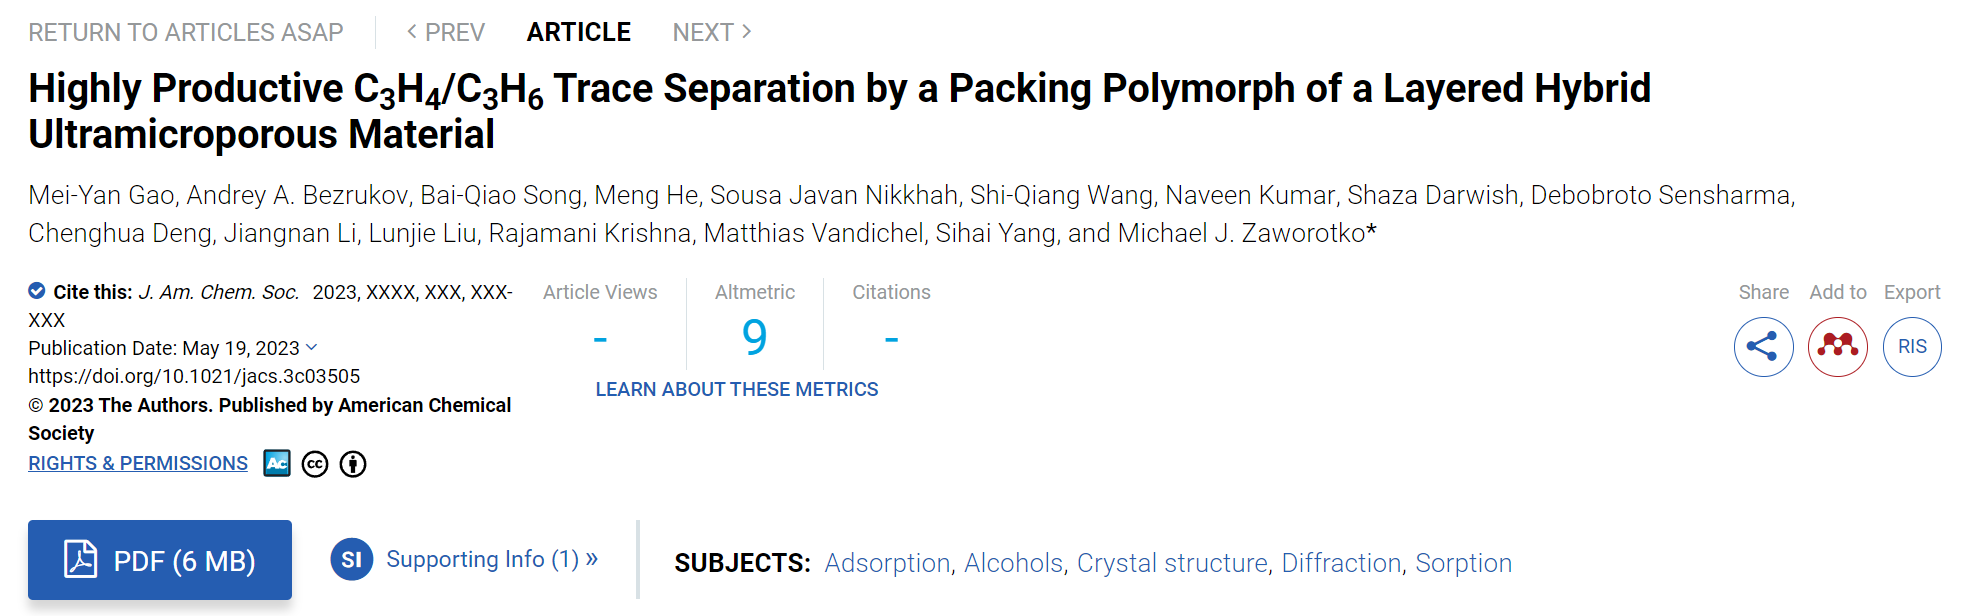View the Altmetric score 9

(x=755, y=337)
